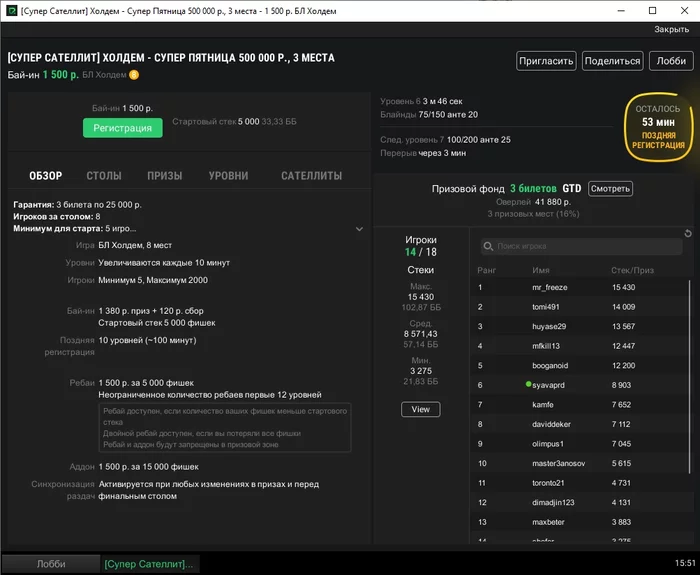Click the Сред. 8 571,43 average stack value
Image resolution: width=700 pixels, height=575 pixels.
421,334
